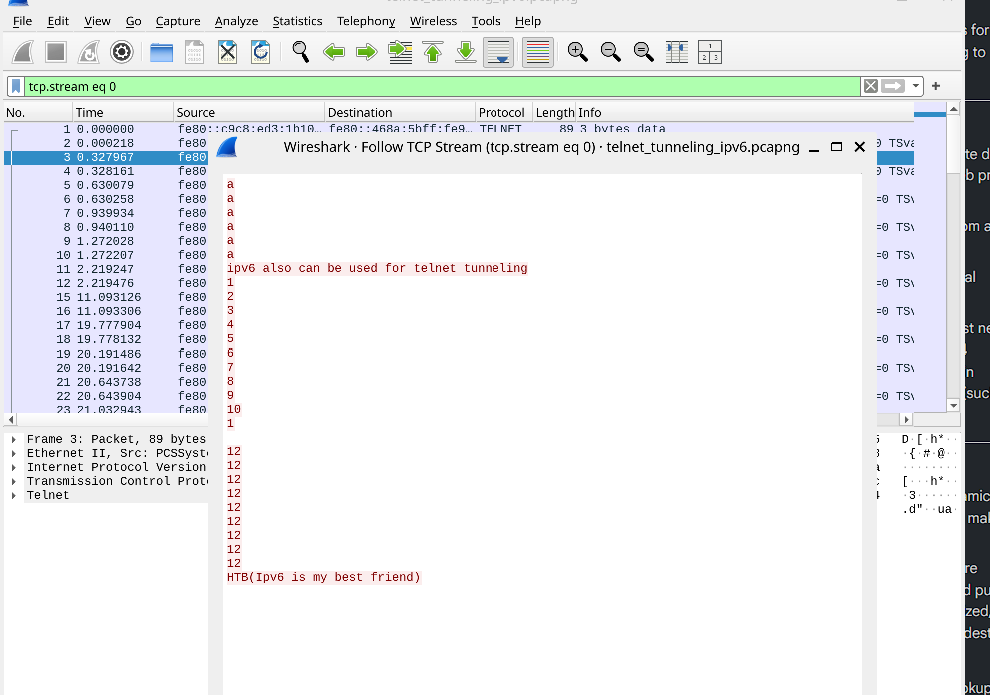Screen dimensions: 990x695
Task: Toggle auto-scroll during live capture
Action: [x=498, y=52]
